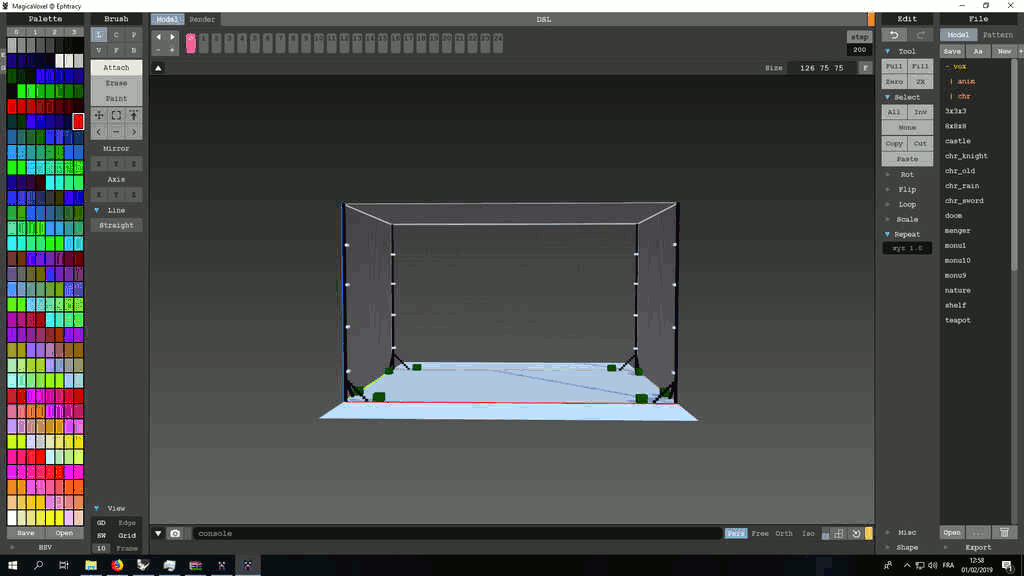
Task: Open Firefox from the Windows taskbar
Action: pyautogui.click(x=117, y=565)
